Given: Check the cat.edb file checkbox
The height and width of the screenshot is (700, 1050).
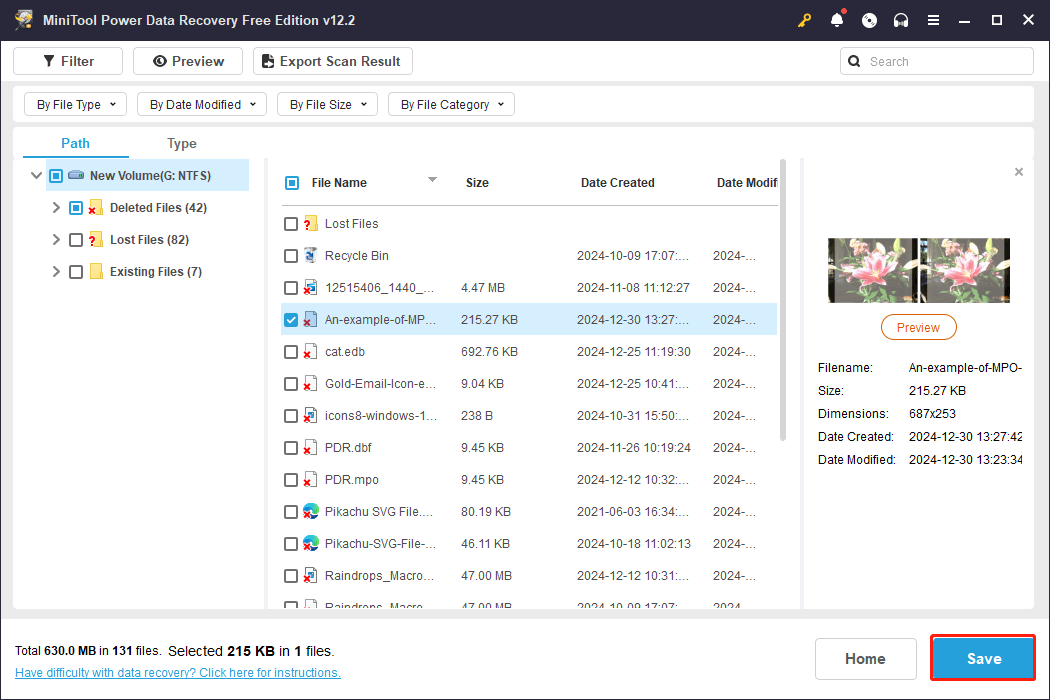Looking at the screenshot, I should (291, 352).
